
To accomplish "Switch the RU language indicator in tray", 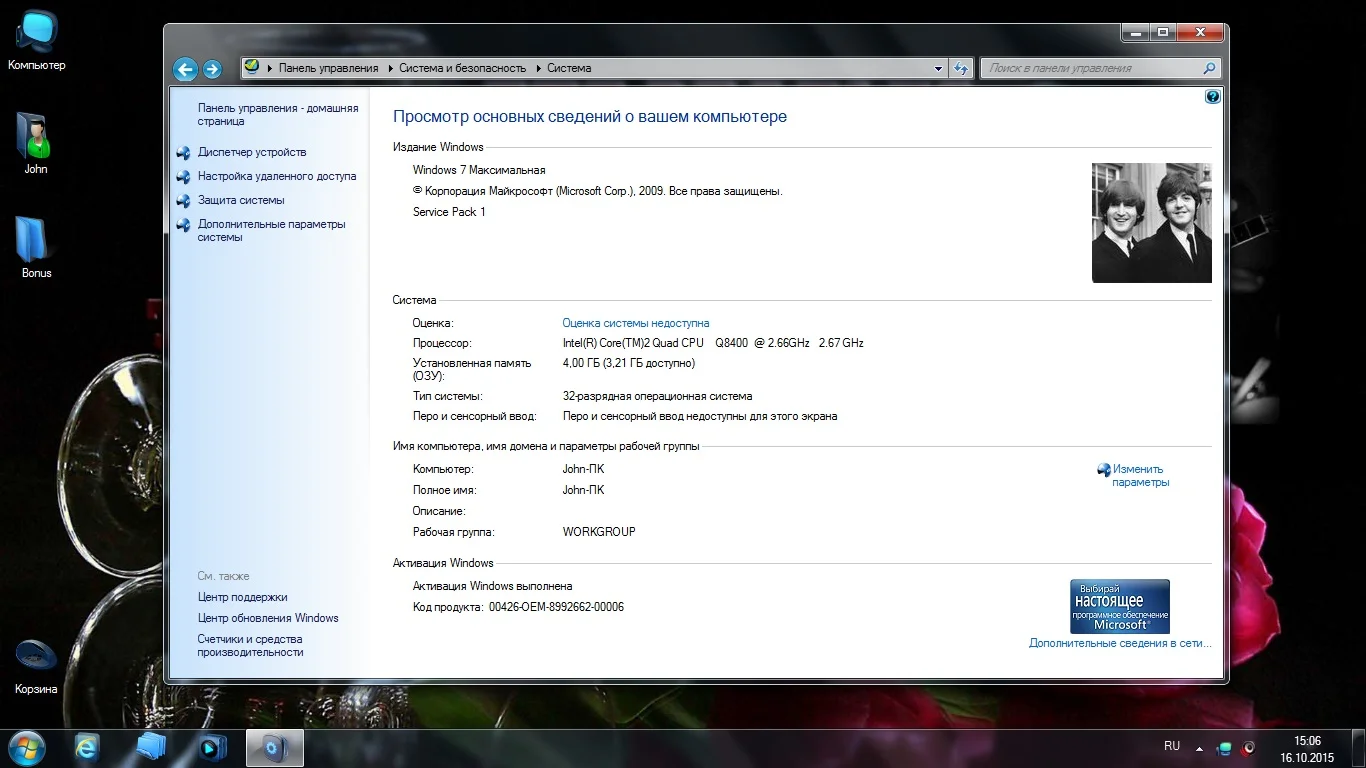I will (1172, 746).
